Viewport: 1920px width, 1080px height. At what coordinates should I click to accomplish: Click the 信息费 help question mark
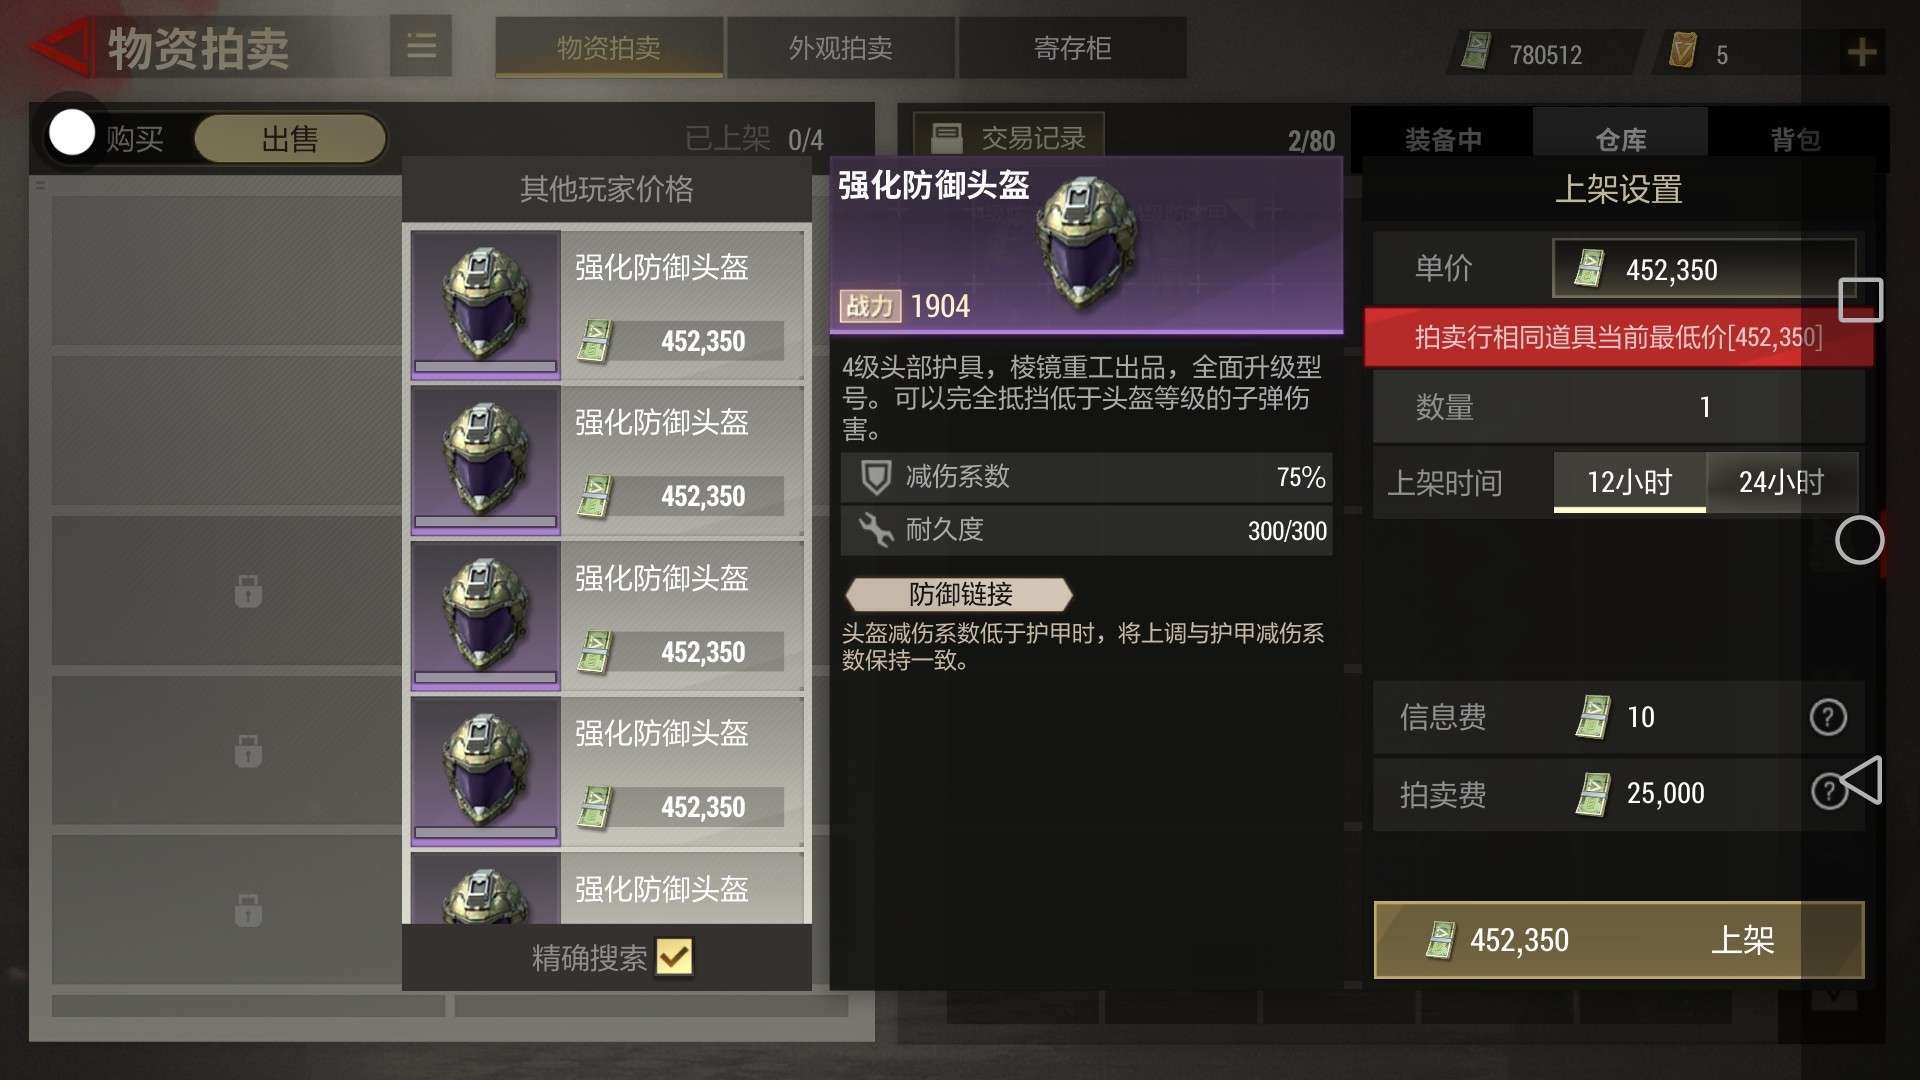coord(1828,717)
